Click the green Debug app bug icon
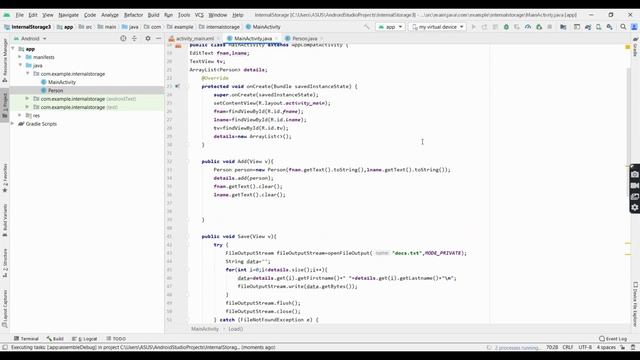The height and width of the screenshot is (360, 640). coord(506,27)
